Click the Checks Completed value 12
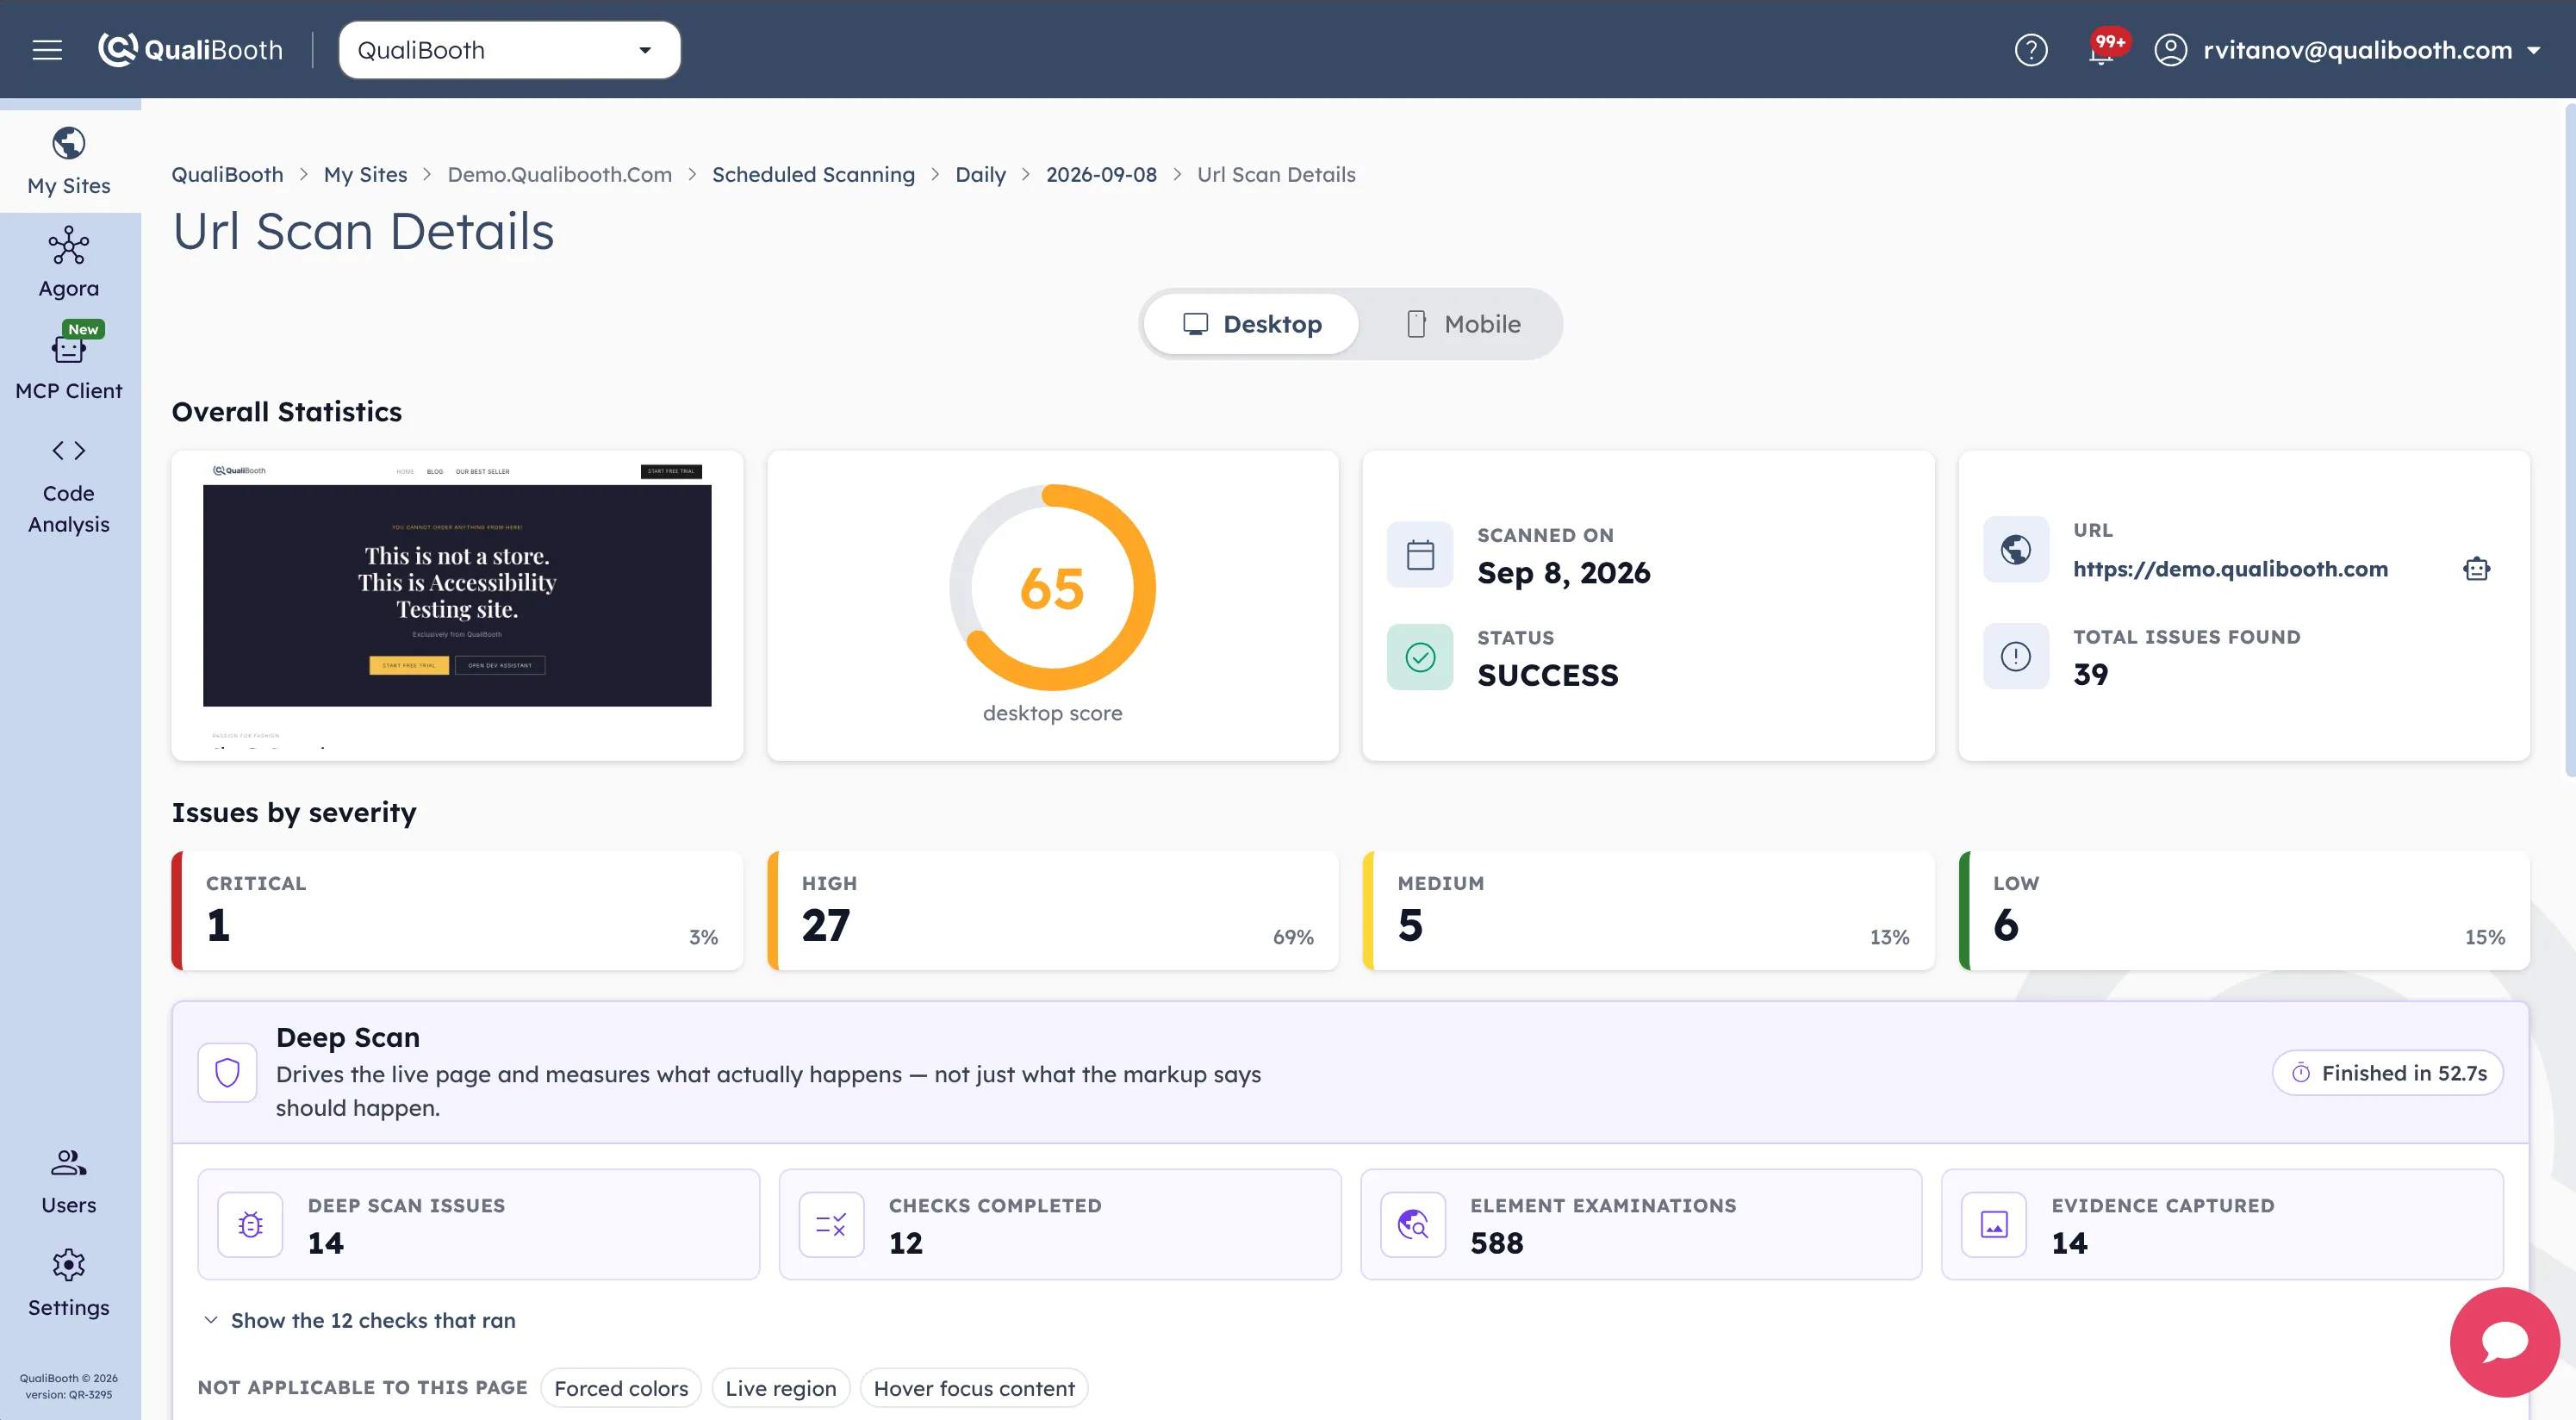Viewport: 2576px width, 1420px height. [x=906, y=1243]
